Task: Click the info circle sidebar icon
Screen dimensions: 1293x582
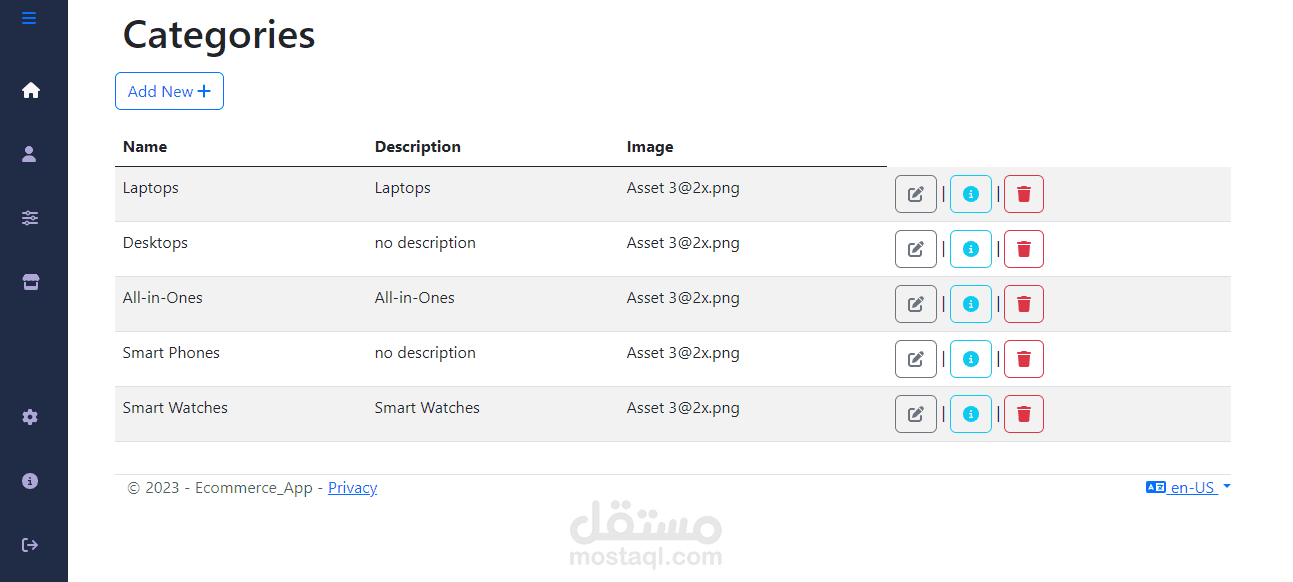Action: (x=30, y=481)
